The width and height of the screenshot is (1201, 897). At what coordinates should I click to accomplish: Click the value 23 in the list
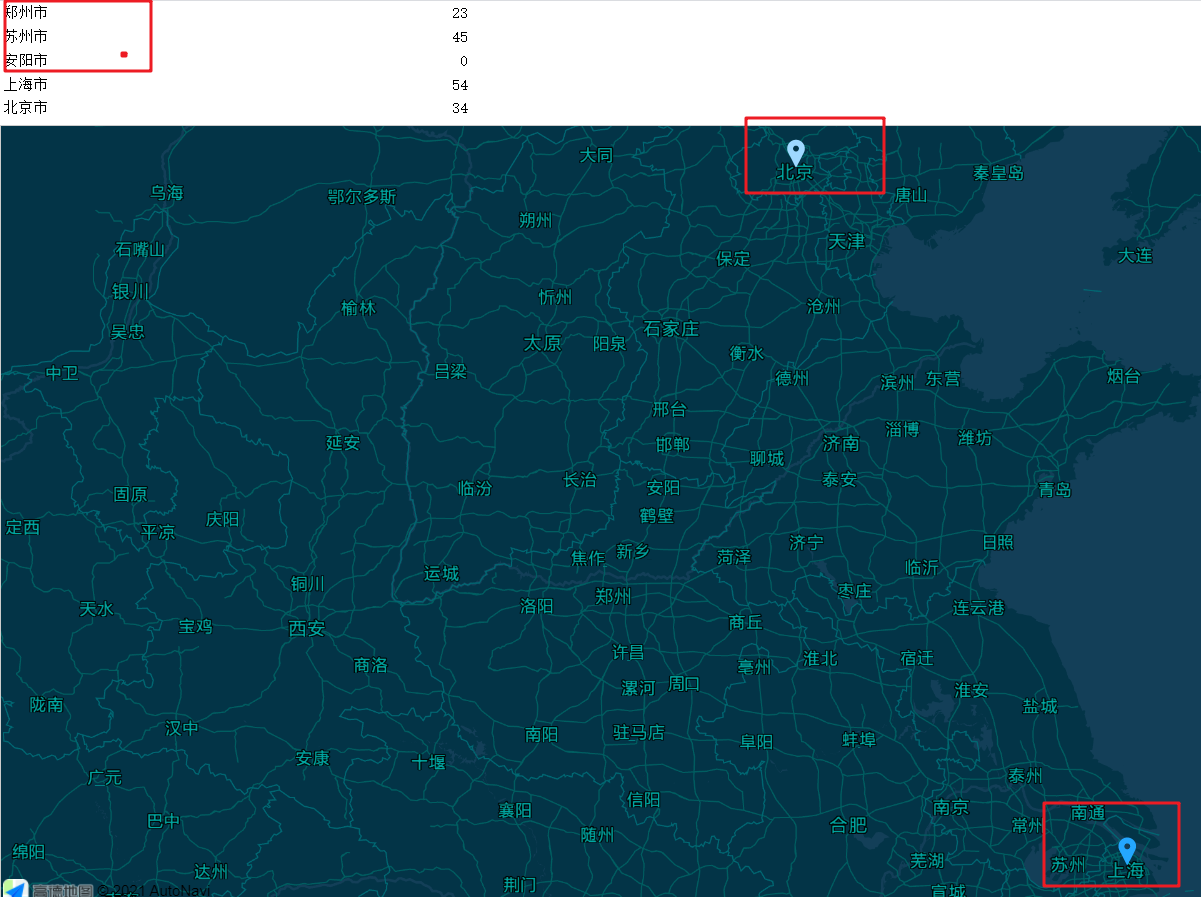point(460,13)
